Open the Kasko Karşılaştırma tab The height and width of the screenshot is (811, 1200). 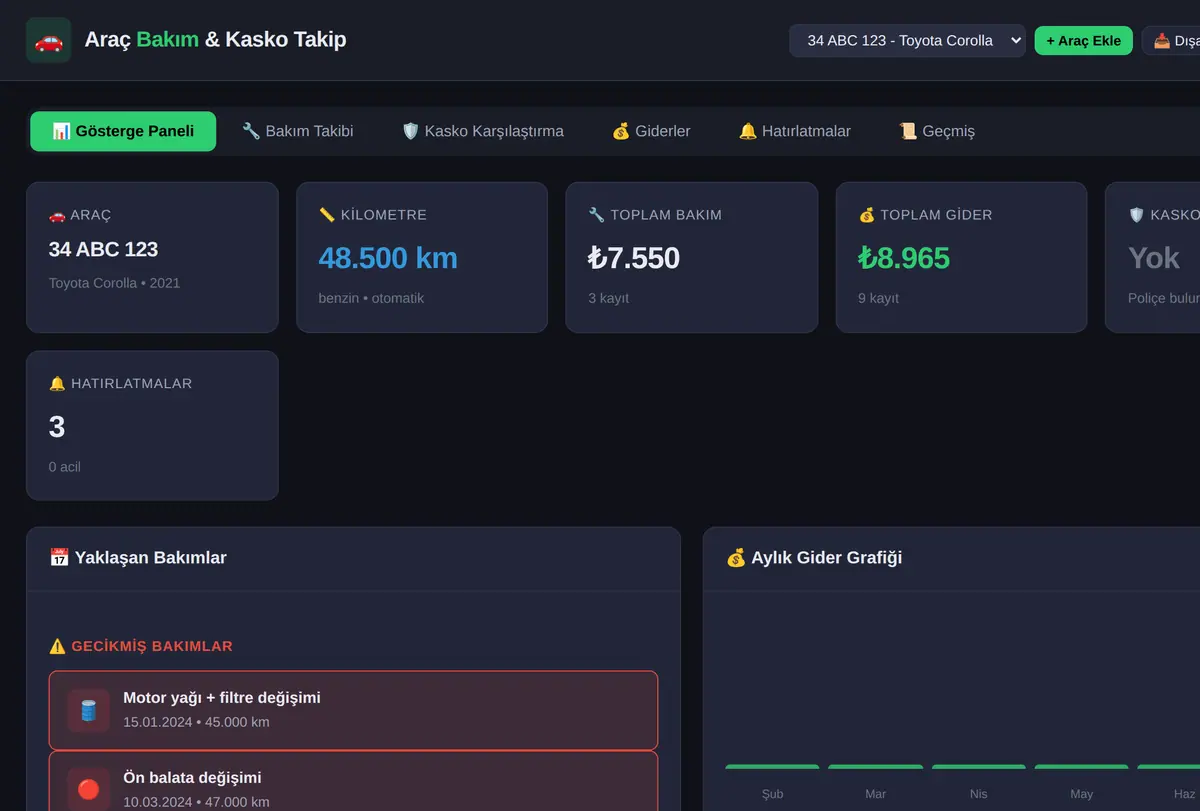pyautogui.click(x=482, y=131)
